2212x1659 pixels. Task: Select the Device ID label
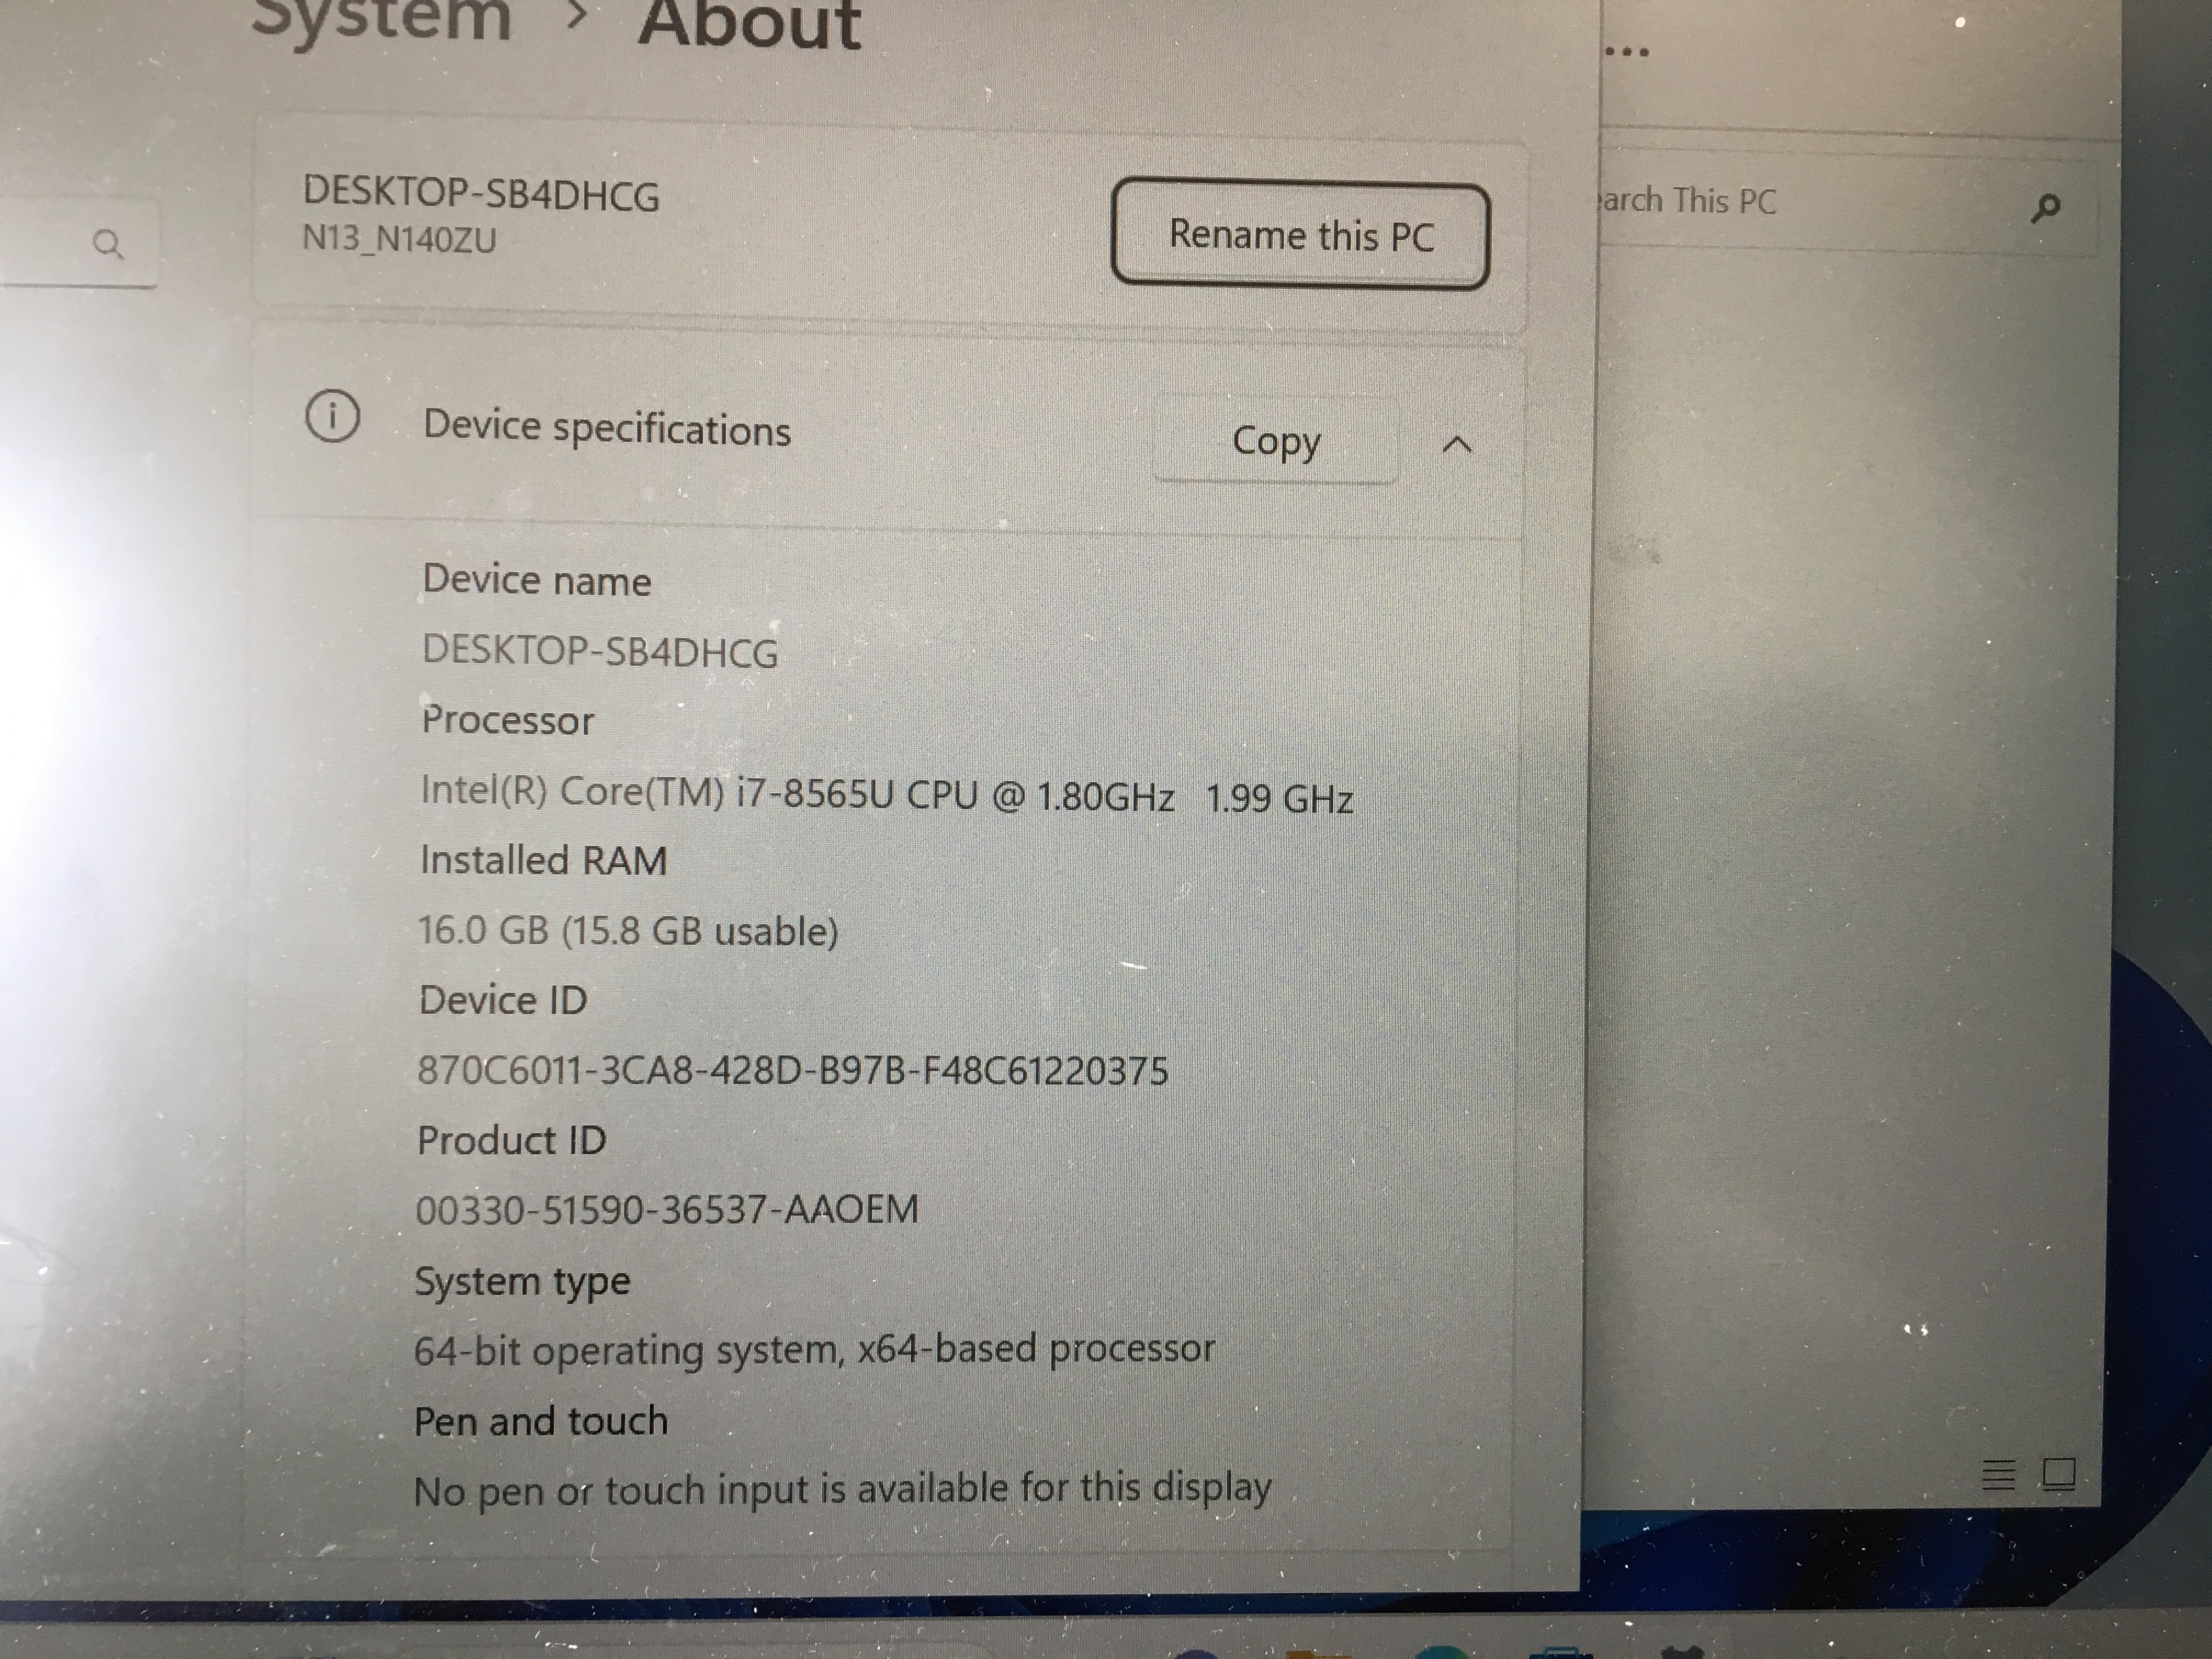coord(503,1000)
